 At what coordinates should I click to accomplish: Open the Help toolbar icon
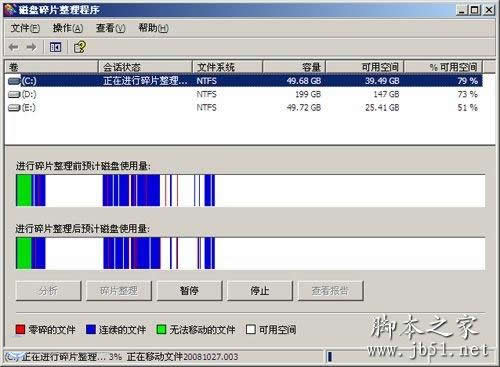[80, 47]
